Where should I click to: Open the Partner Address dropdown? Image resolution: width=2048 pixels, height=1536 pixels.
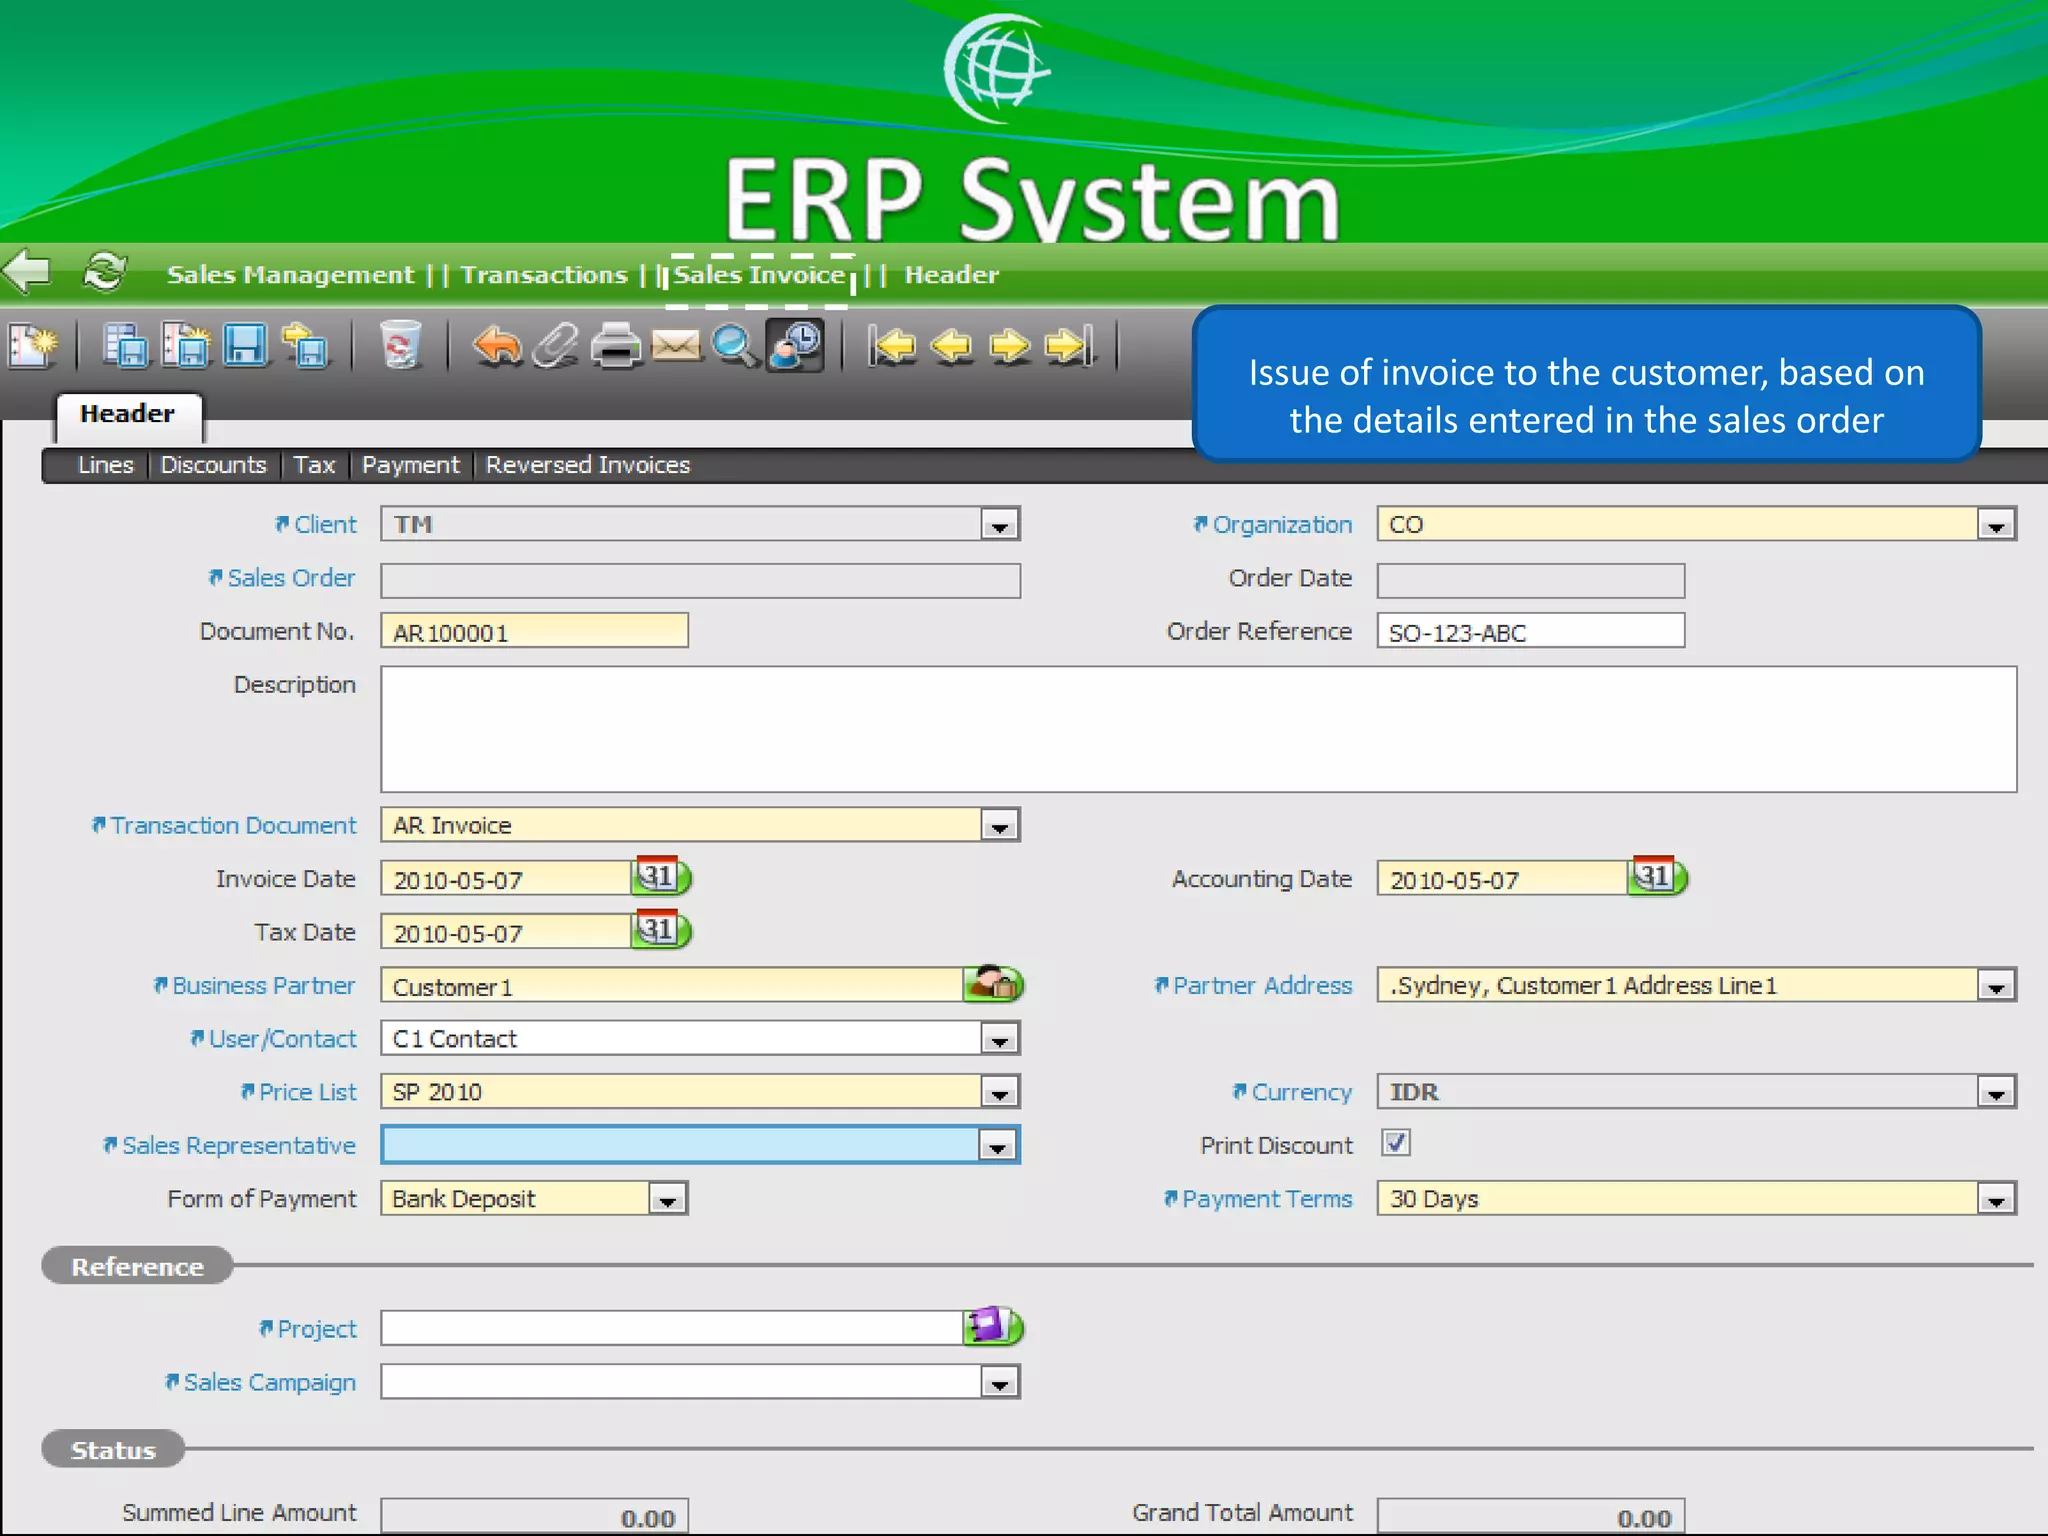[1996, 985]
